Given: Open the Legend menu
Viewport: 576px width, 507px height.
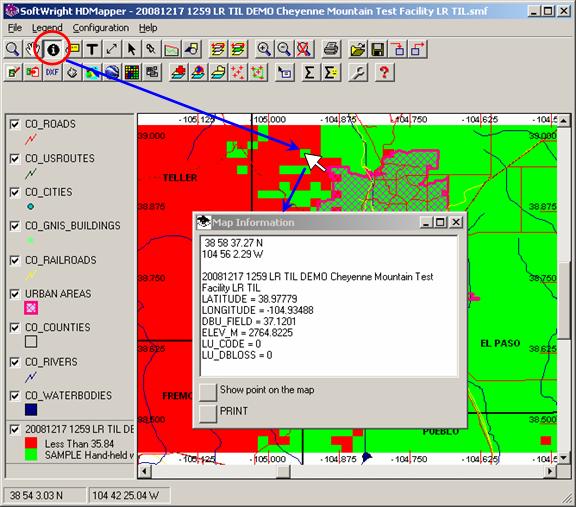Looking at the screenshot, I should 47,28.
